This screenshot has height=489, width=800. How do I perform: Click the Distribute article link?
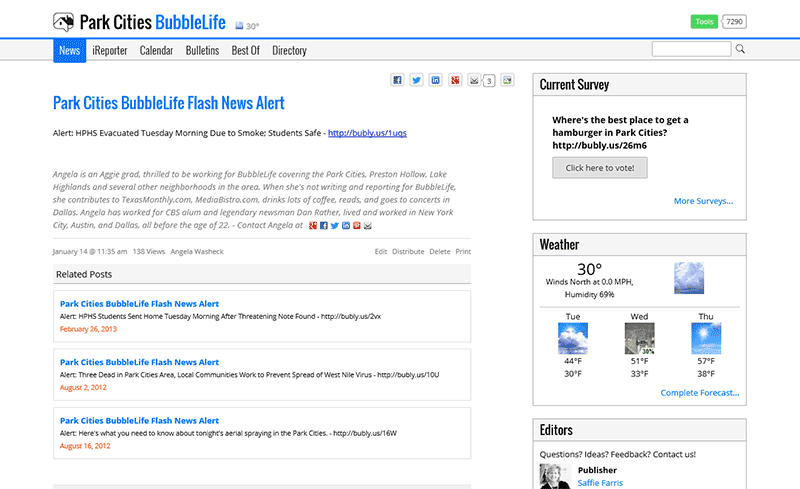[408, 252]
